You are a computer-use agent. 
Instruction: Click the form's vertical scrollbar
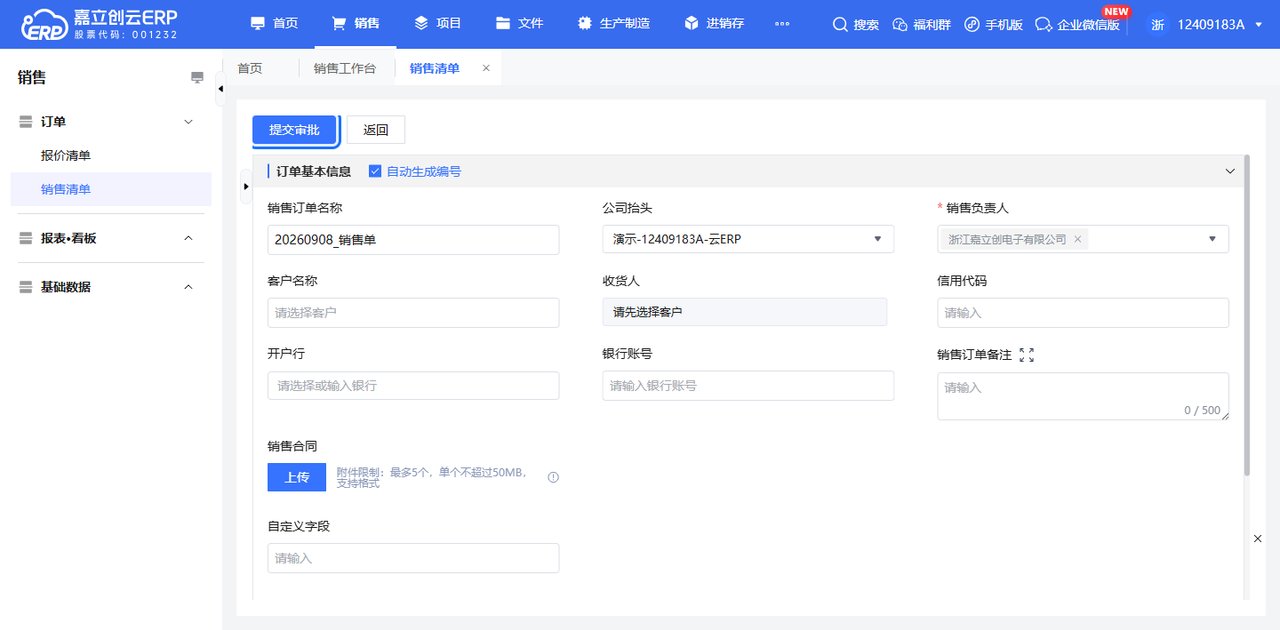tap(1246, 315)
